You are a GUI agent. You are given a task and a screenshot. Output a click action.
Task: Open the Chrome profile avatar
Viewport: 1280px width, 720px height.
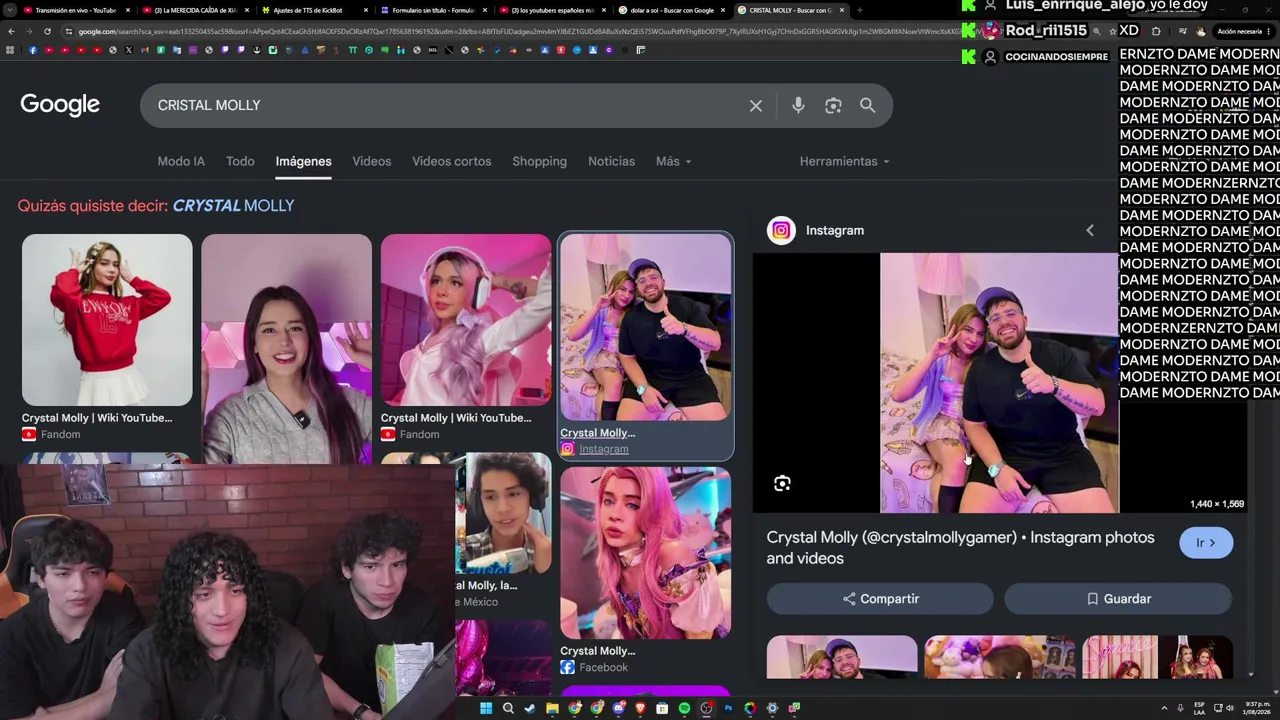[1201, 31]
